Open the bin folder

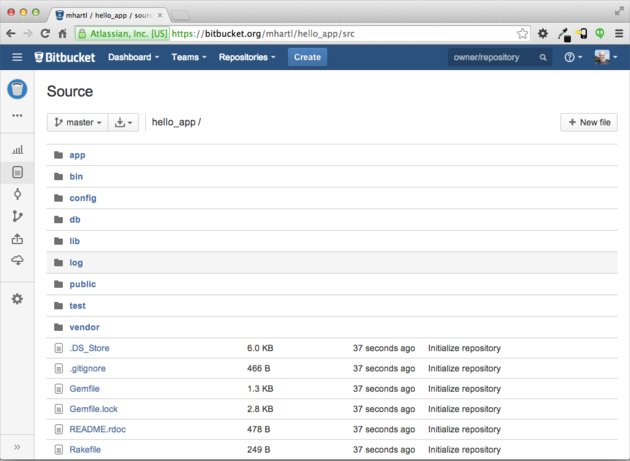point(76,176)
